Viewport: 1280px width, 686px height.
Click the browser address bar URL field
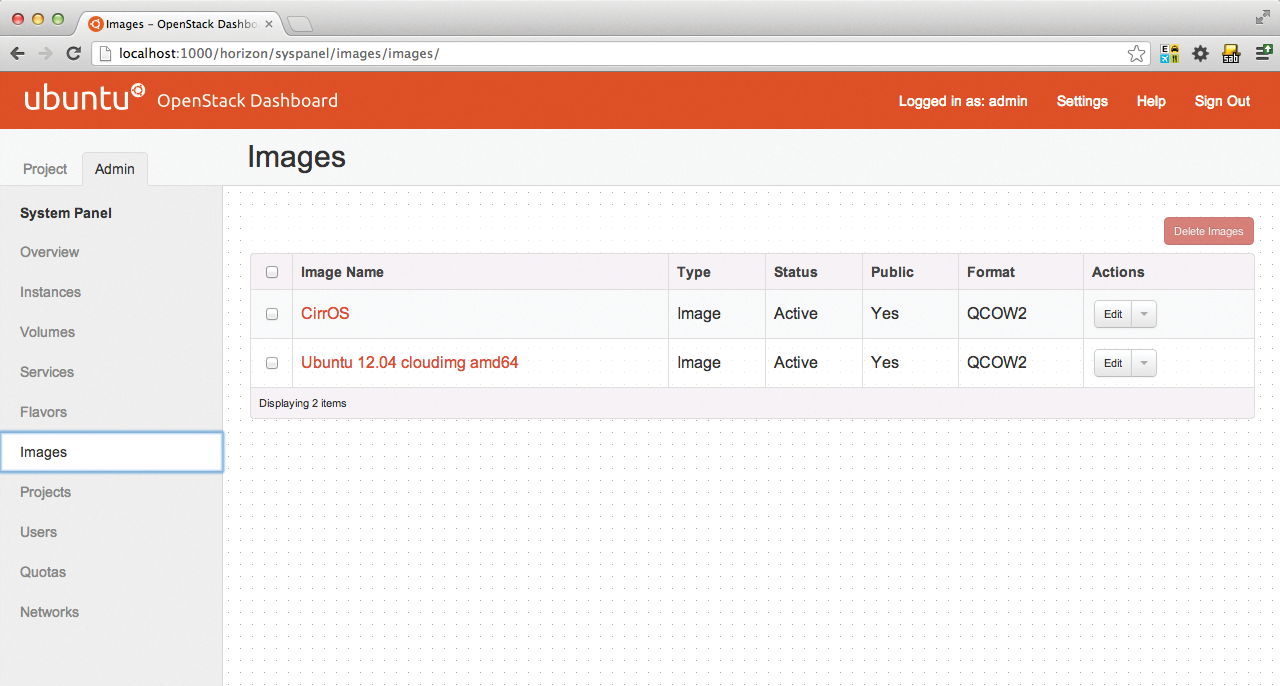(x=600, y=54)
